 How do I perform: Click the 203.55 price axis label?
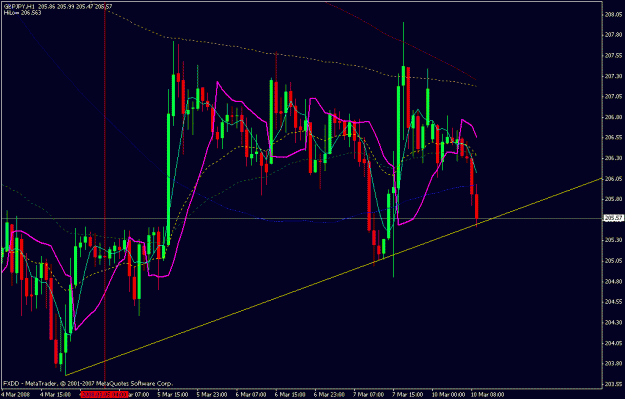(613, 384)
